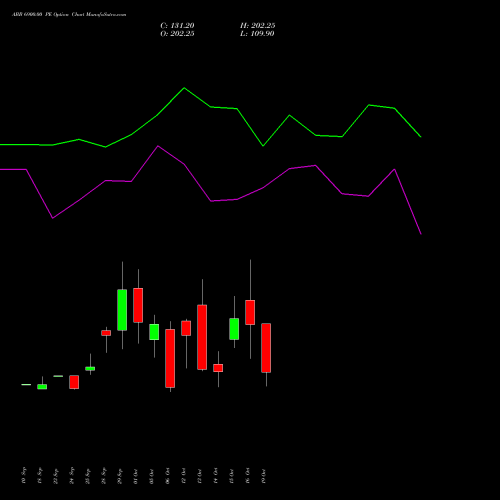500x500 pixels.
Task: Click the last red candlestick on the right
Action: (266, 348)
